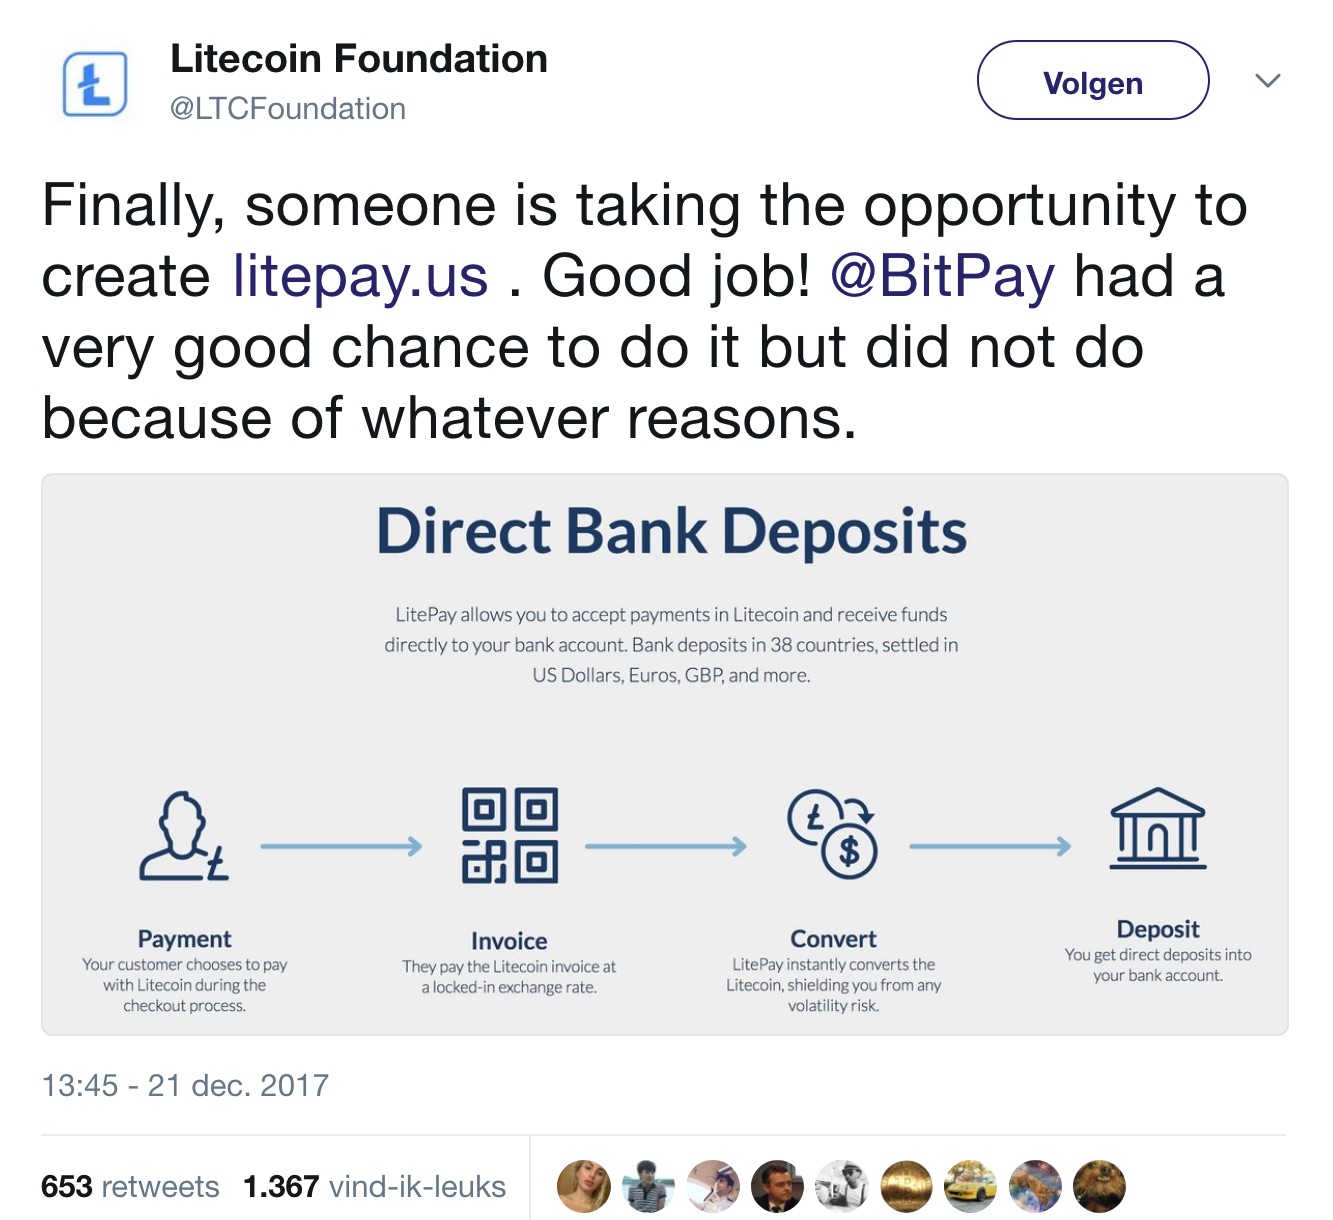Viewport: 1333px width, 1220px height.
Task: Open the space-themed liker avatar
Action: tap(1035, 1186)
